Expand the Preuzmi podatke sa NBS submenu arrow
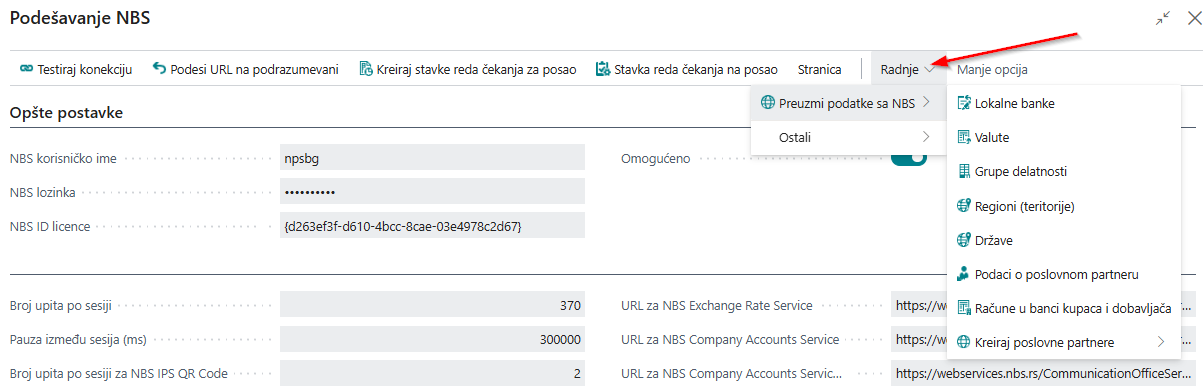The height and width of the screenshot is (392, 1203). pos(926,103)
